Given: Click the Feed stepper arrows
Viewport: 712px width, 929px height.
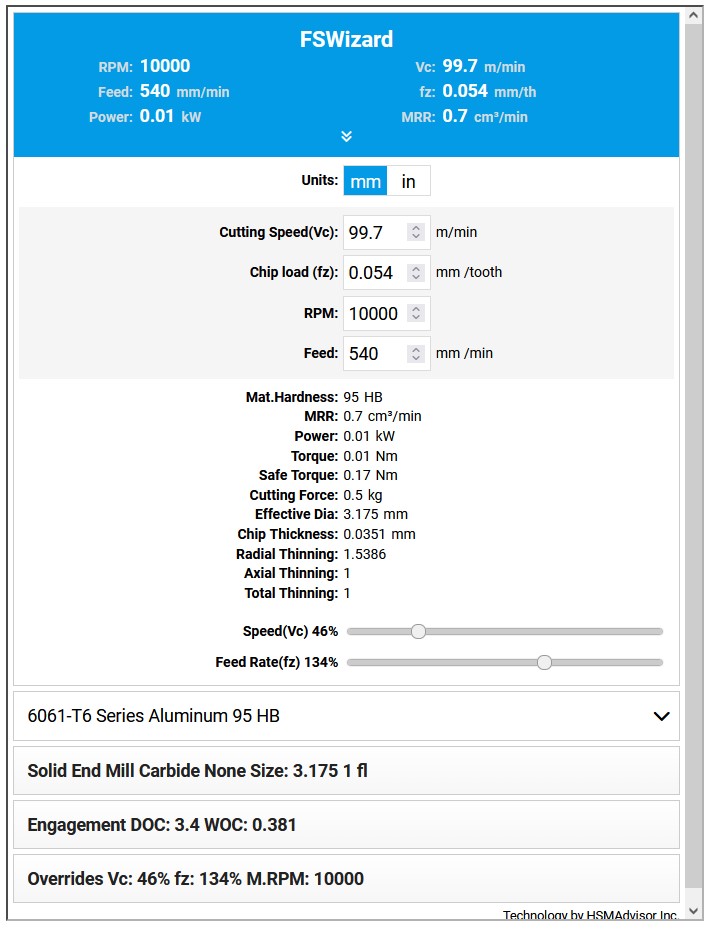Looking at the screenshot, I should pyautogui.click(x=416, y=354).
